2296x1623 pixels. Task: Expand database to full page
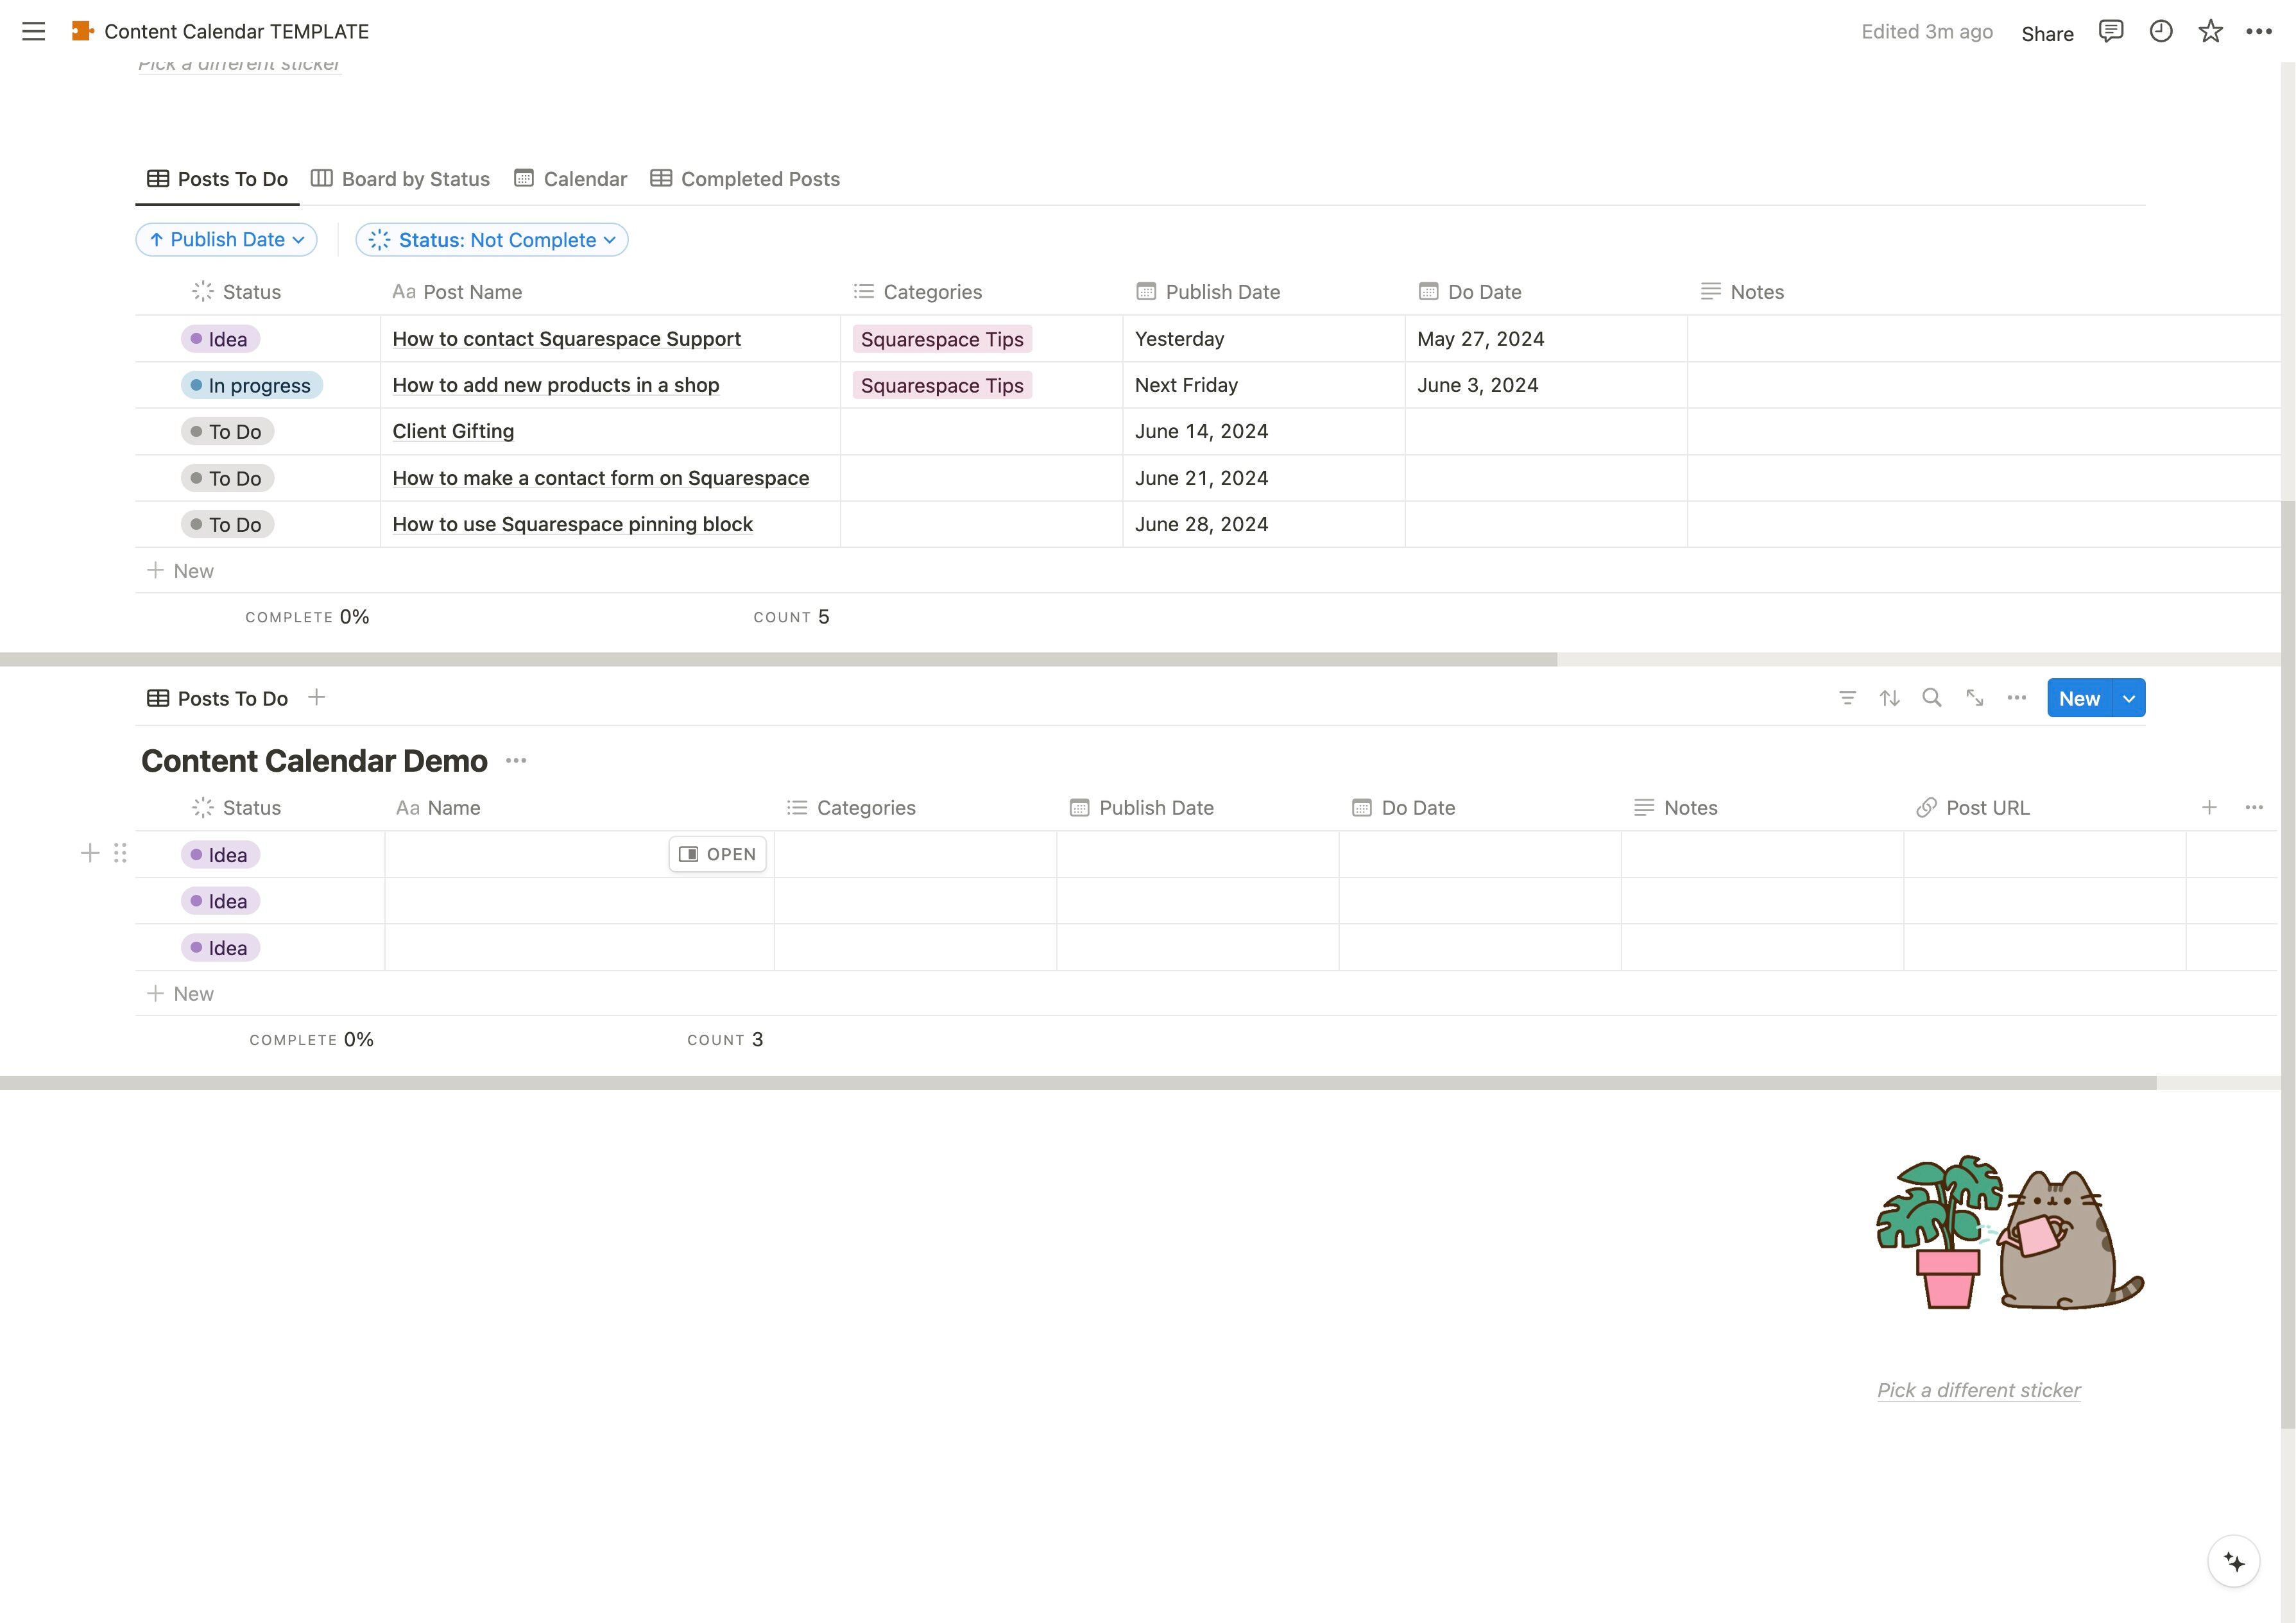click(1974, 698)
